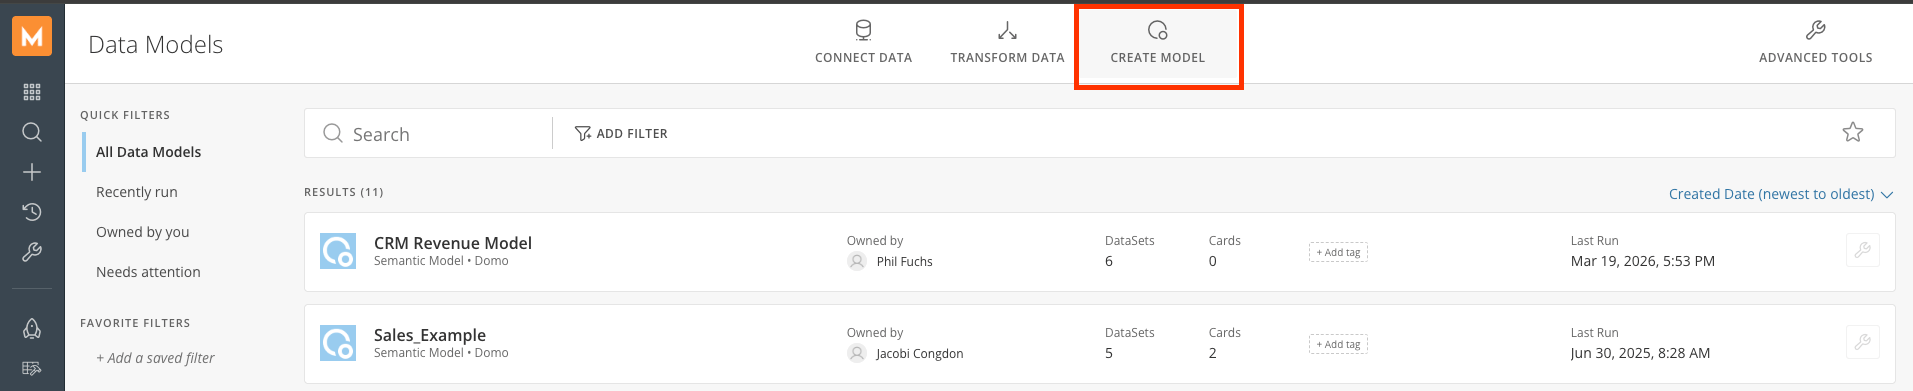Click QUICK FILTERS section header
The width and height of the screenshot is (1913, 391).
[x=125, y=115]
